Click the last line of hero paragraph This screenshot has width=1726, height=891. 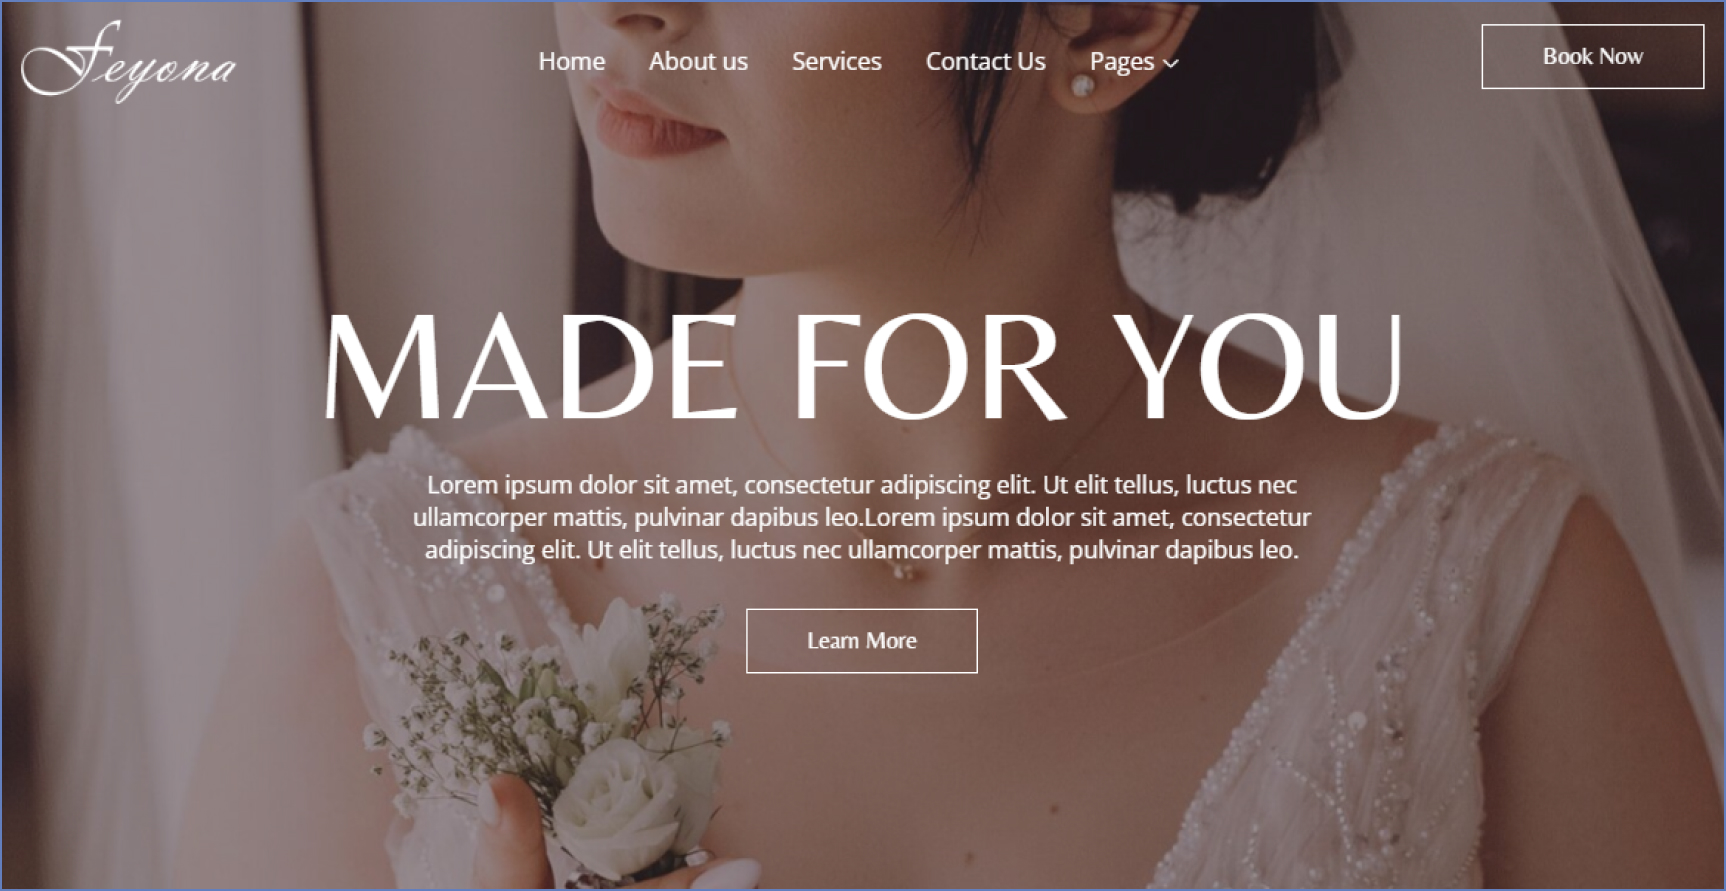click(x=861, y=550)
